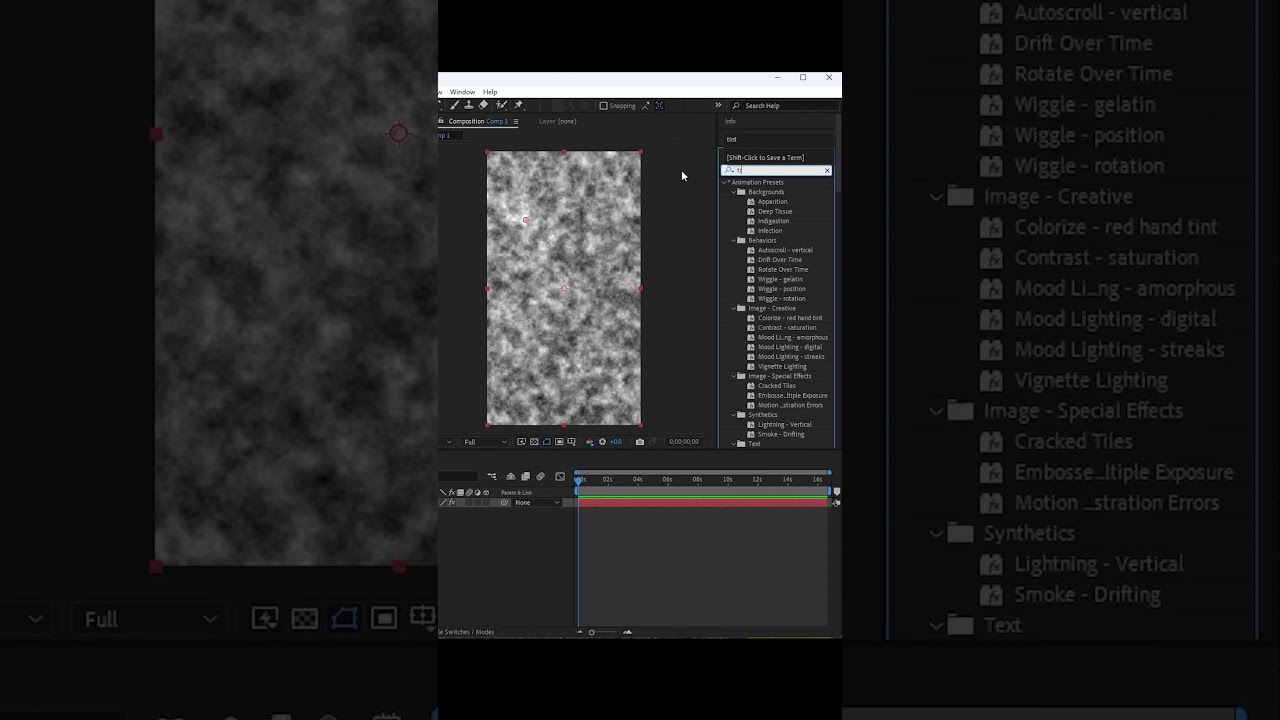The height and width of the screenshot is (720, 1280).
Task: Open the Full resolution dropdown
Action: 485,442
